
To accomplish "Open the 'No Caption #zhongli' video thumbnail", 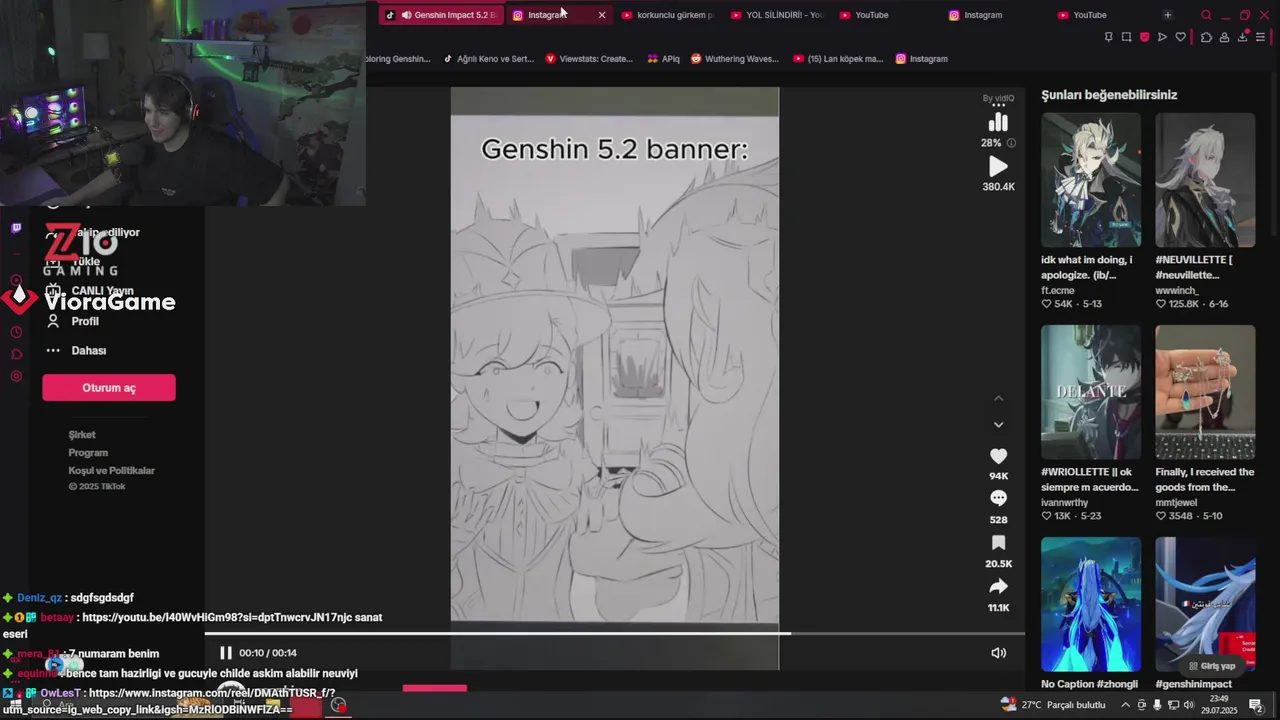I will [1090, 604].
